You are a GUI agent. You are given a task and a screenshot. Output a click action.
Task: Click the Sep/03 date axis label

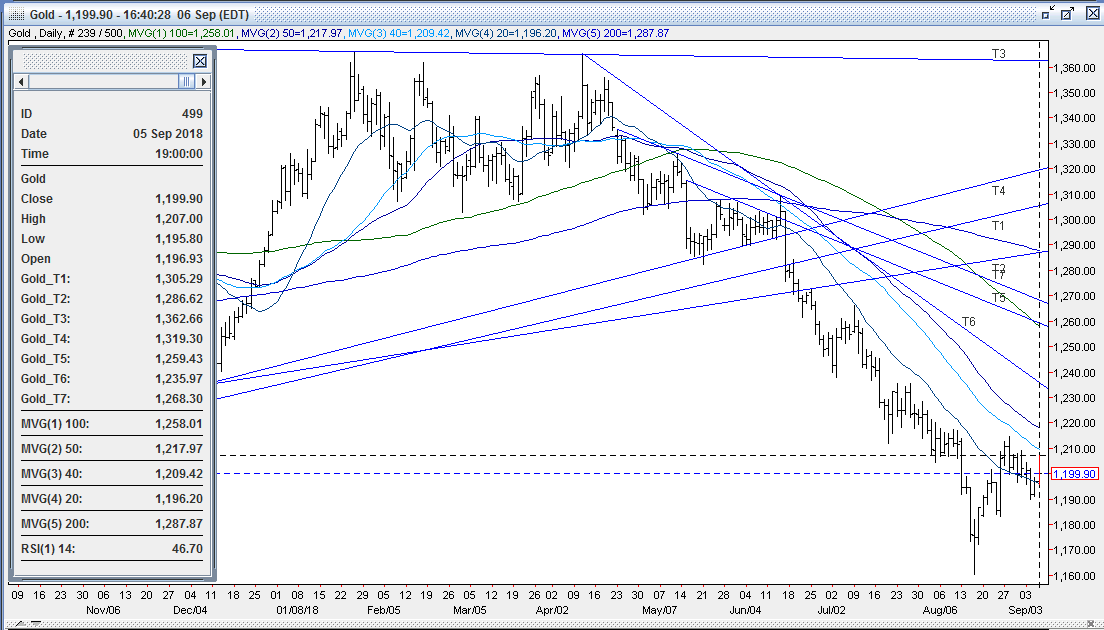(1025, 610)
